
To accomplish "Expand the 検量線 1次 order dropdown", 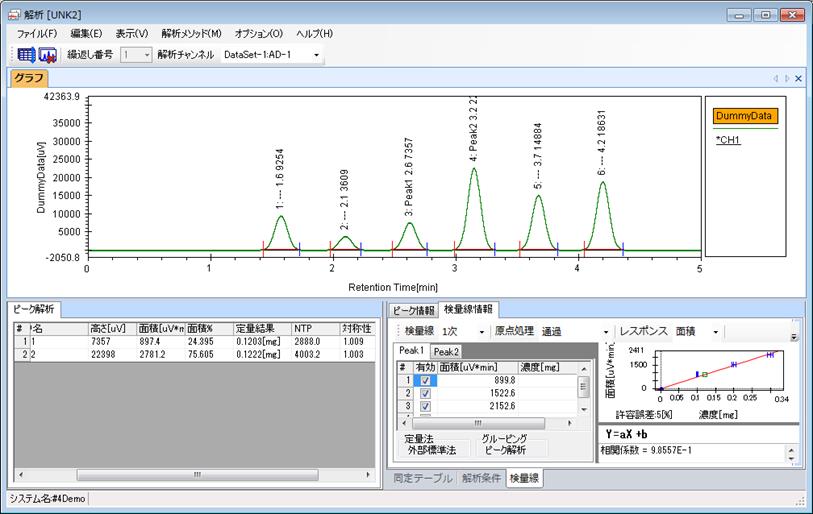I will pyautogui.click(x=481, y=331).
